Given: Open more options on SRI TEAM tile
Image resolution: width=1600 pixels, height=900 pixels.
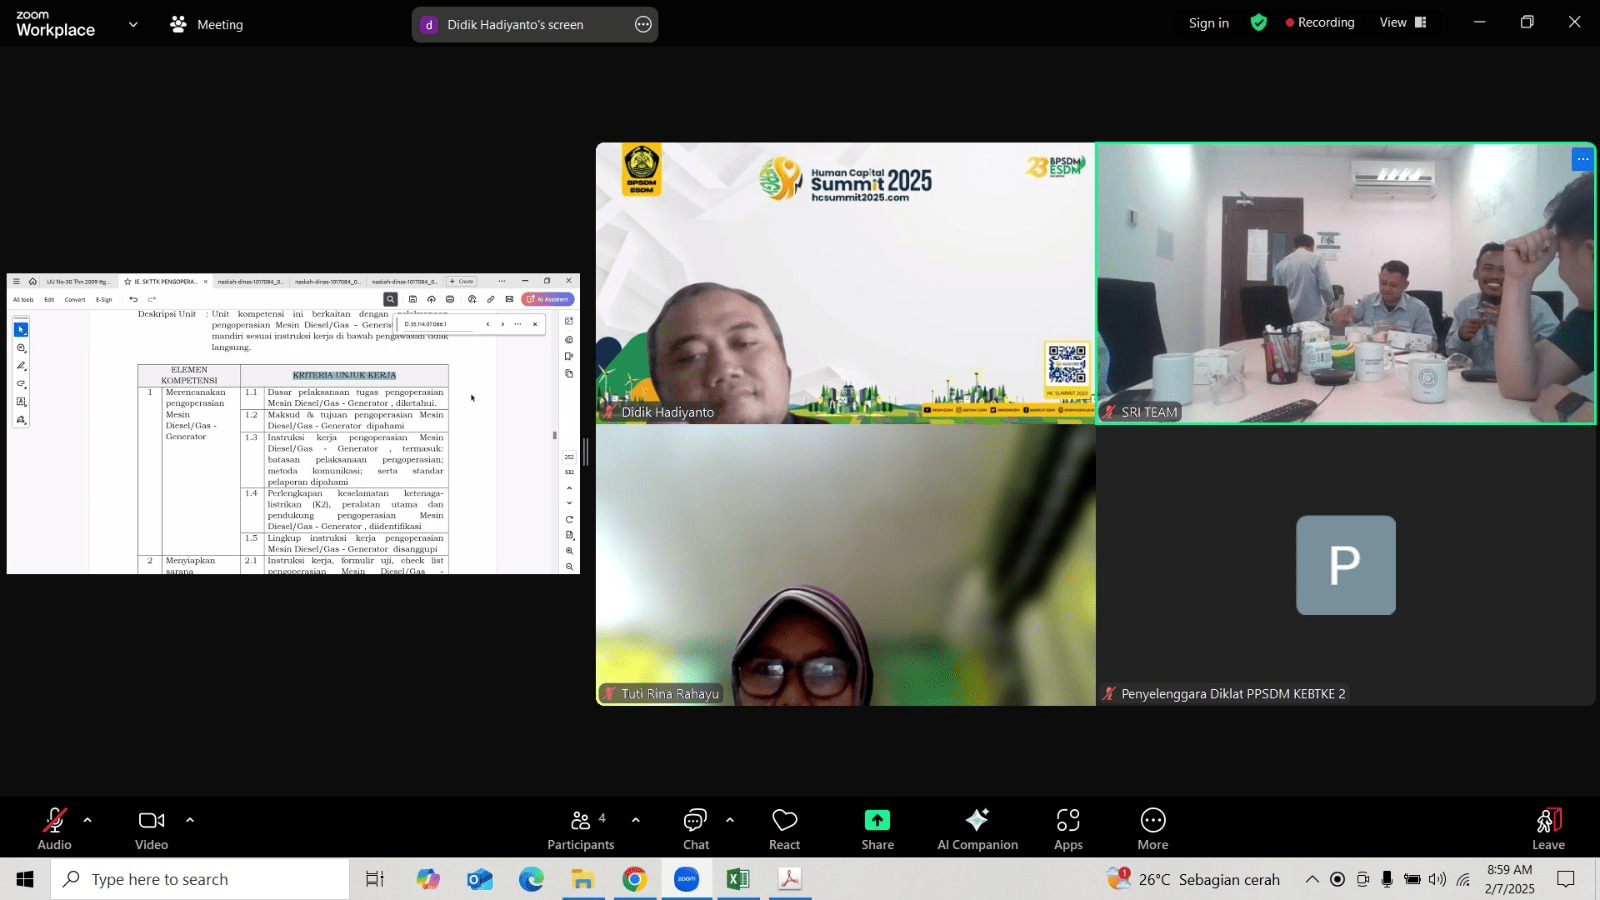Looking at the screenshot, I should (1582, 159).
